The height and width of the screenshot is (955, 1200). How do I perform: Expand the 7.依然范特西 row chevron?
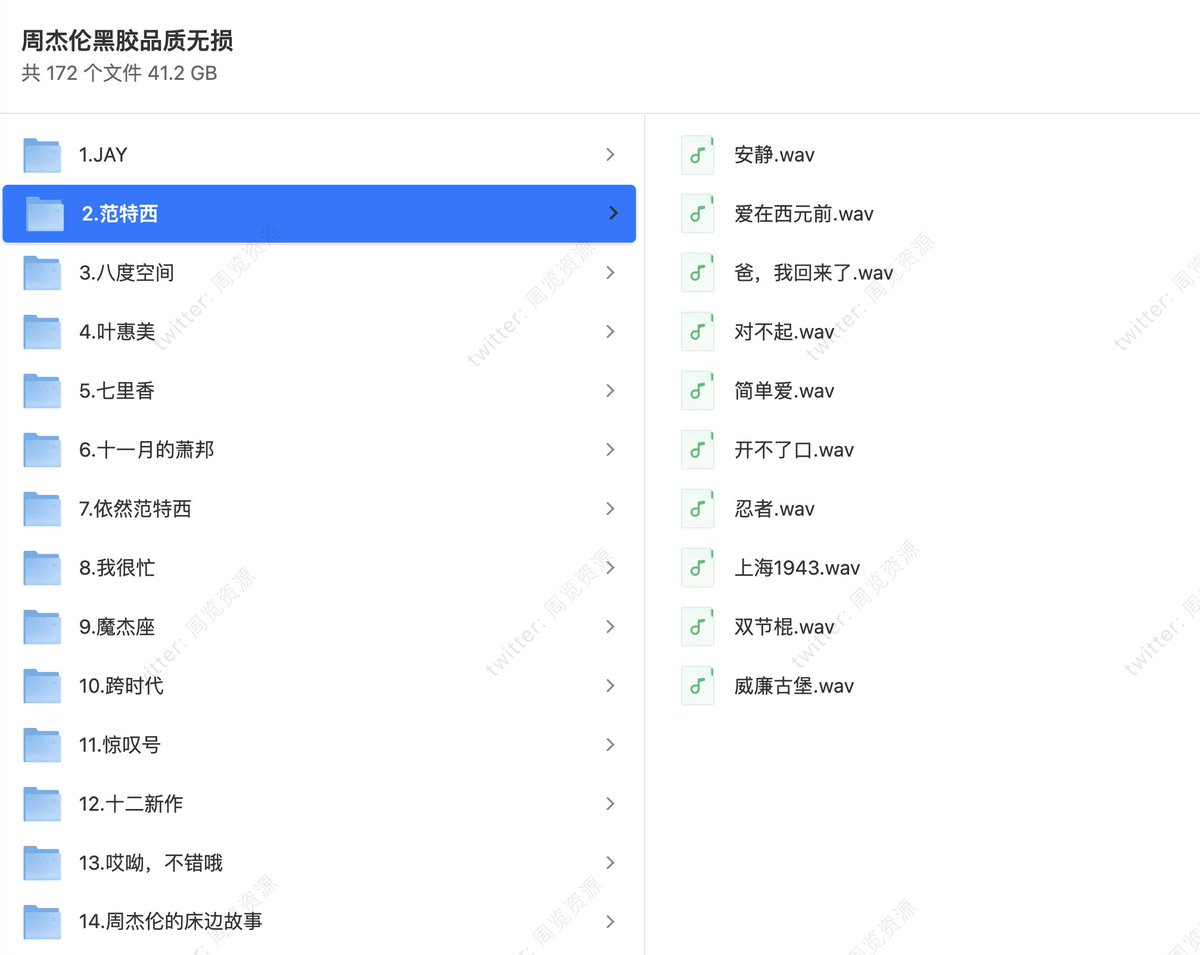tap(611, 509)
